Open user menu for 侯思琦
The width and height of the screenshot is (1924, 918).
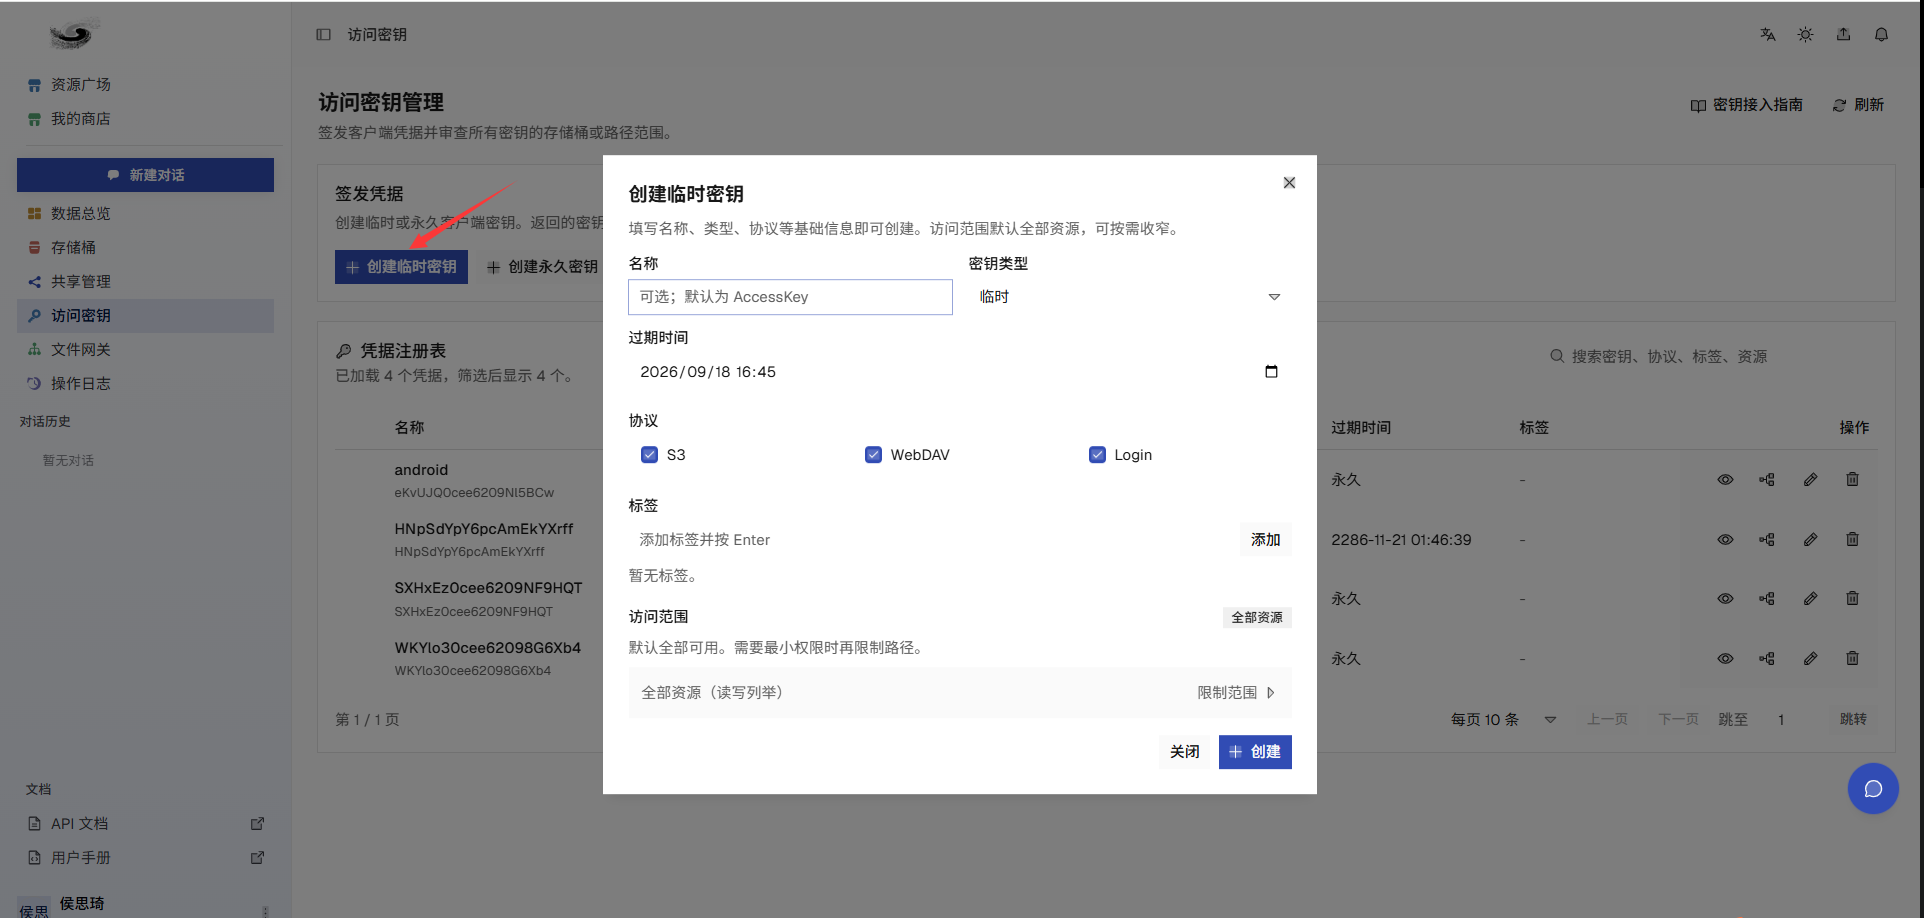point(265,910)
